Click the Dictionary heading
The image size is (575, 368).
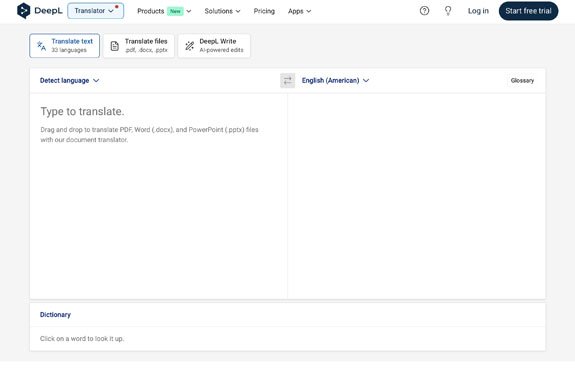tap(55, 314)
